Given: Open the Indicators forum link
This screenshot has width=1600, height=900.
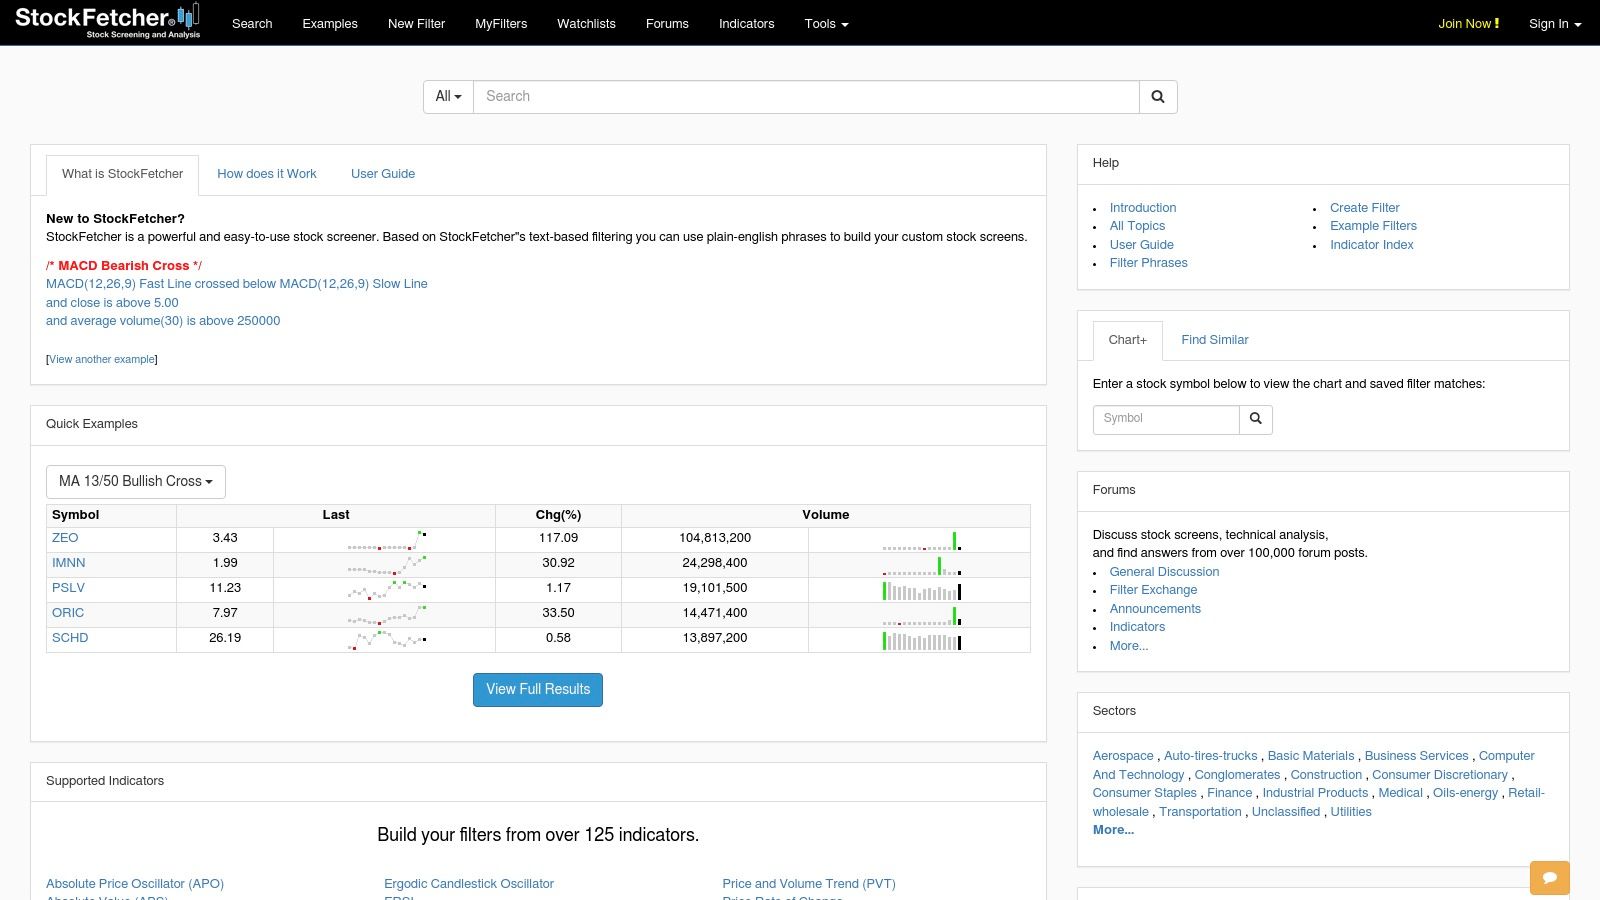Looking at the screenshot, I should tap(1137, 627).
